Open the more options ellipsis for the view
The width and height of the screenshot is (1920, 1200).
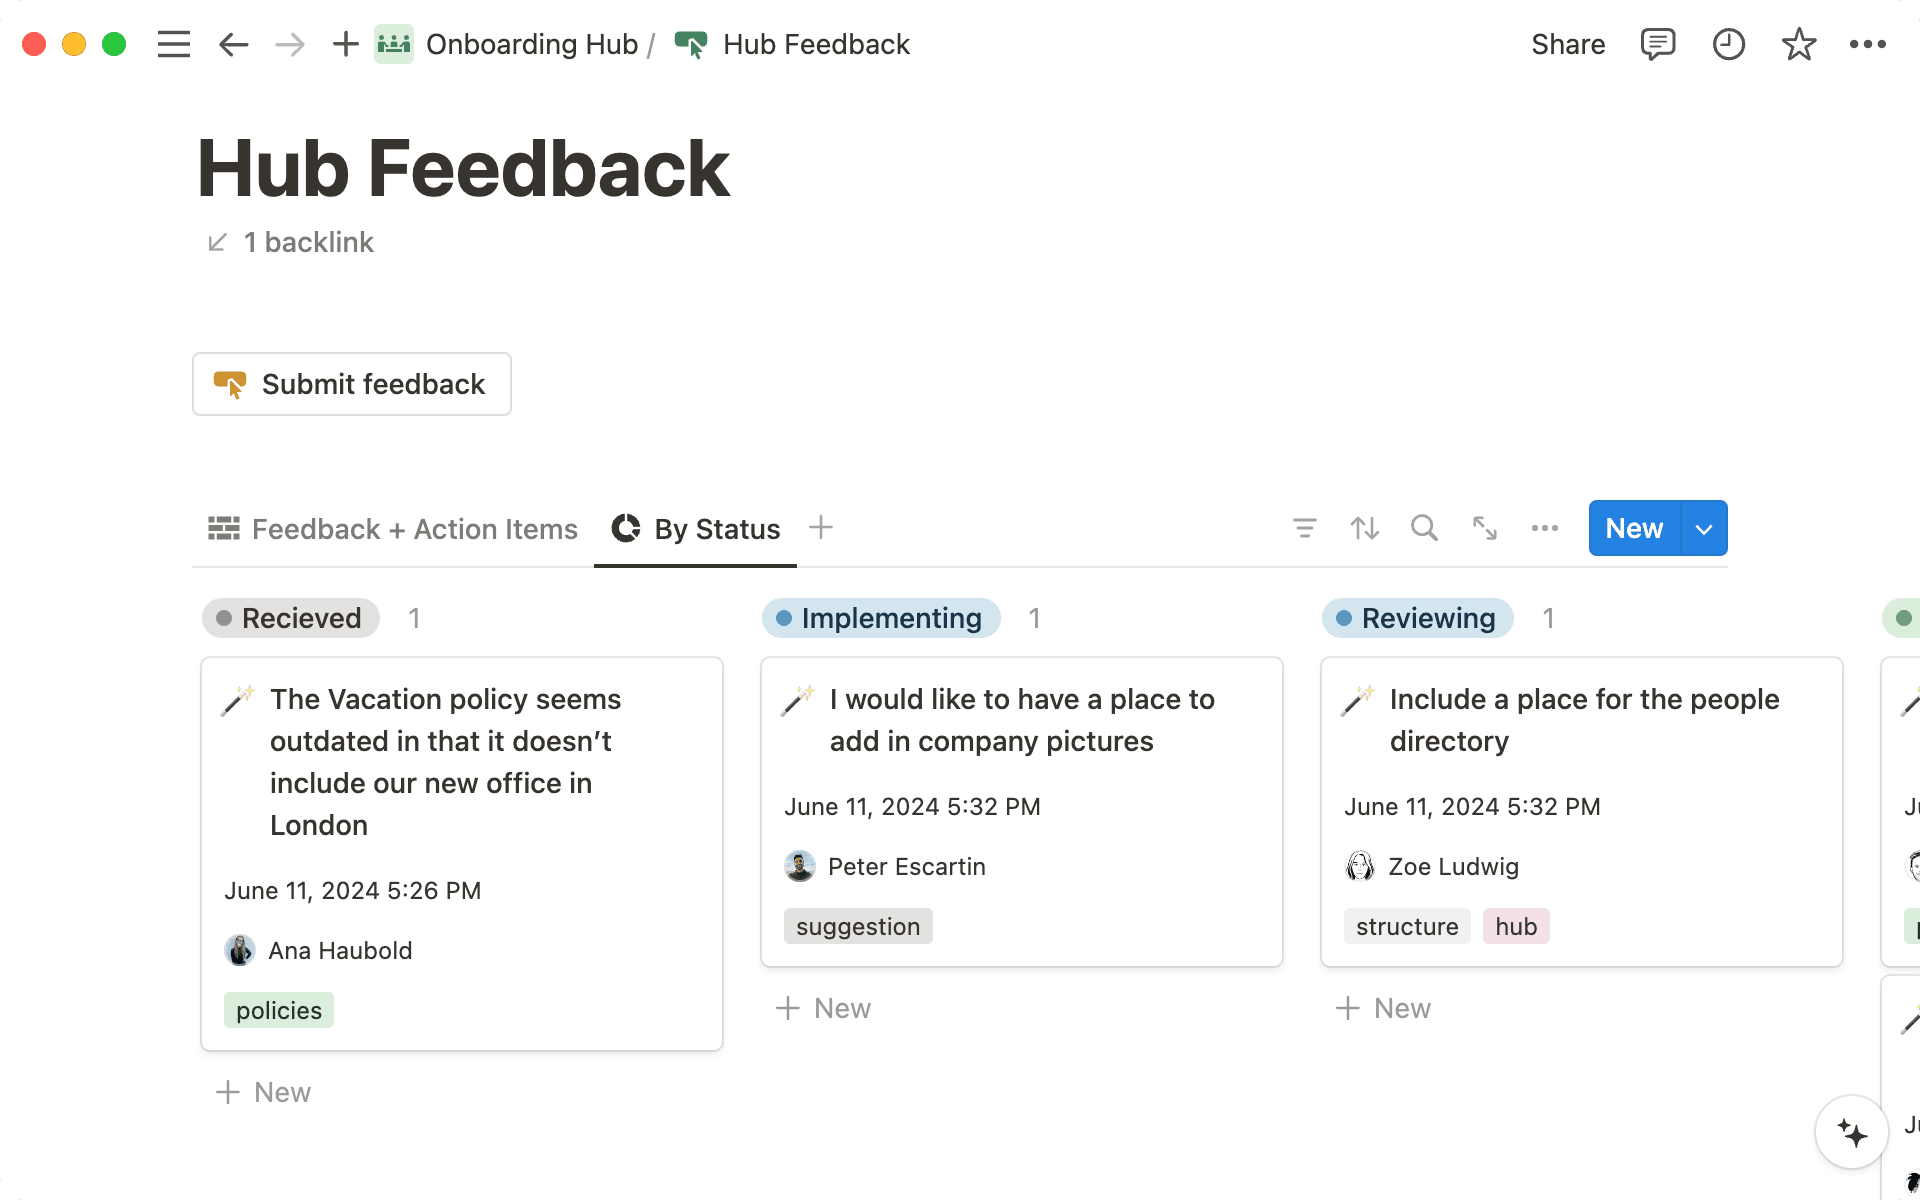pyautogui.click(x=1544, y=528)
